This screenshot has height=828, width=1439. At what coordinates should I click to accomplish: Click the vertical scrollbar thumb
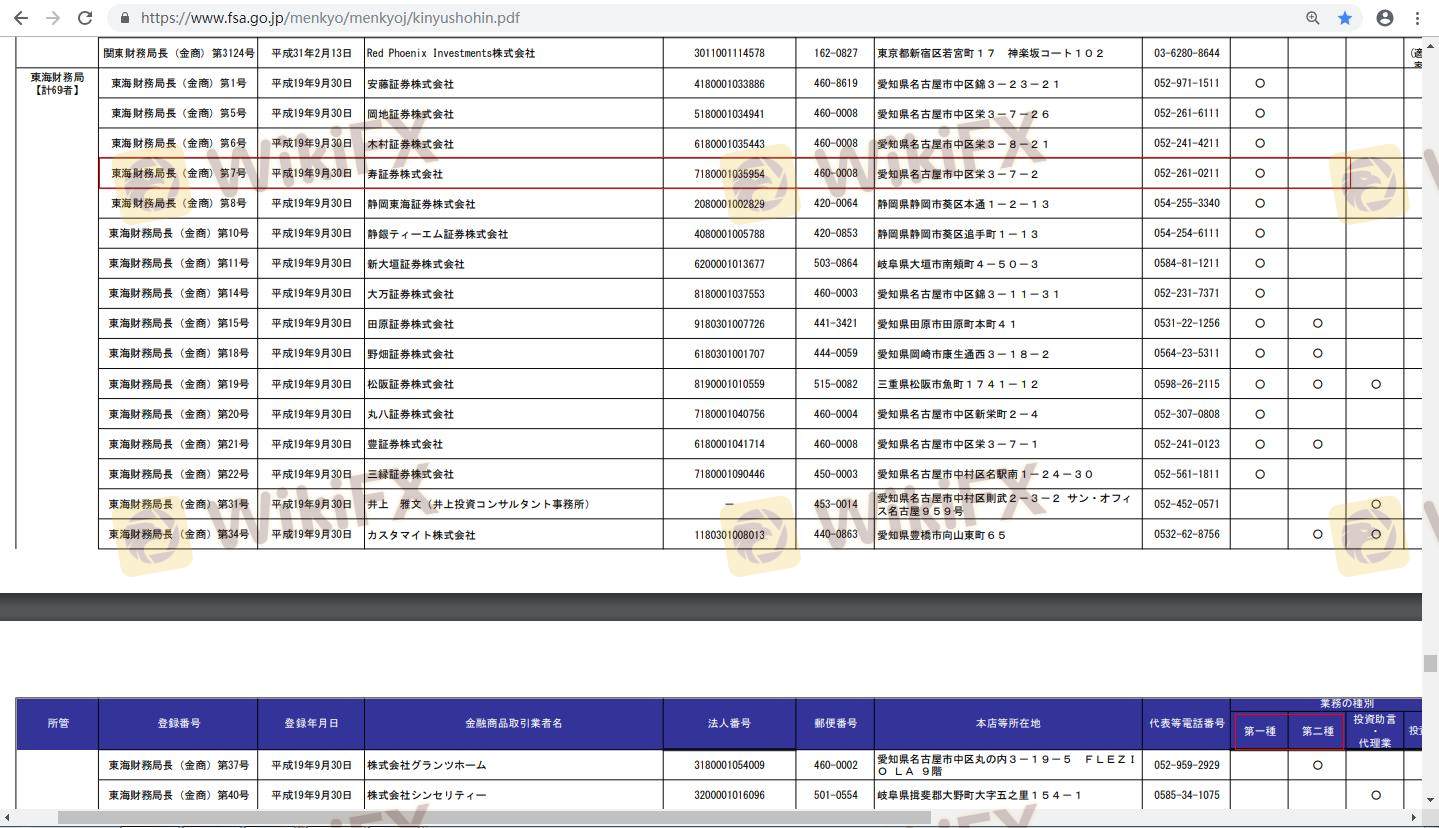pyautogui.click(x=1430, y=664)
